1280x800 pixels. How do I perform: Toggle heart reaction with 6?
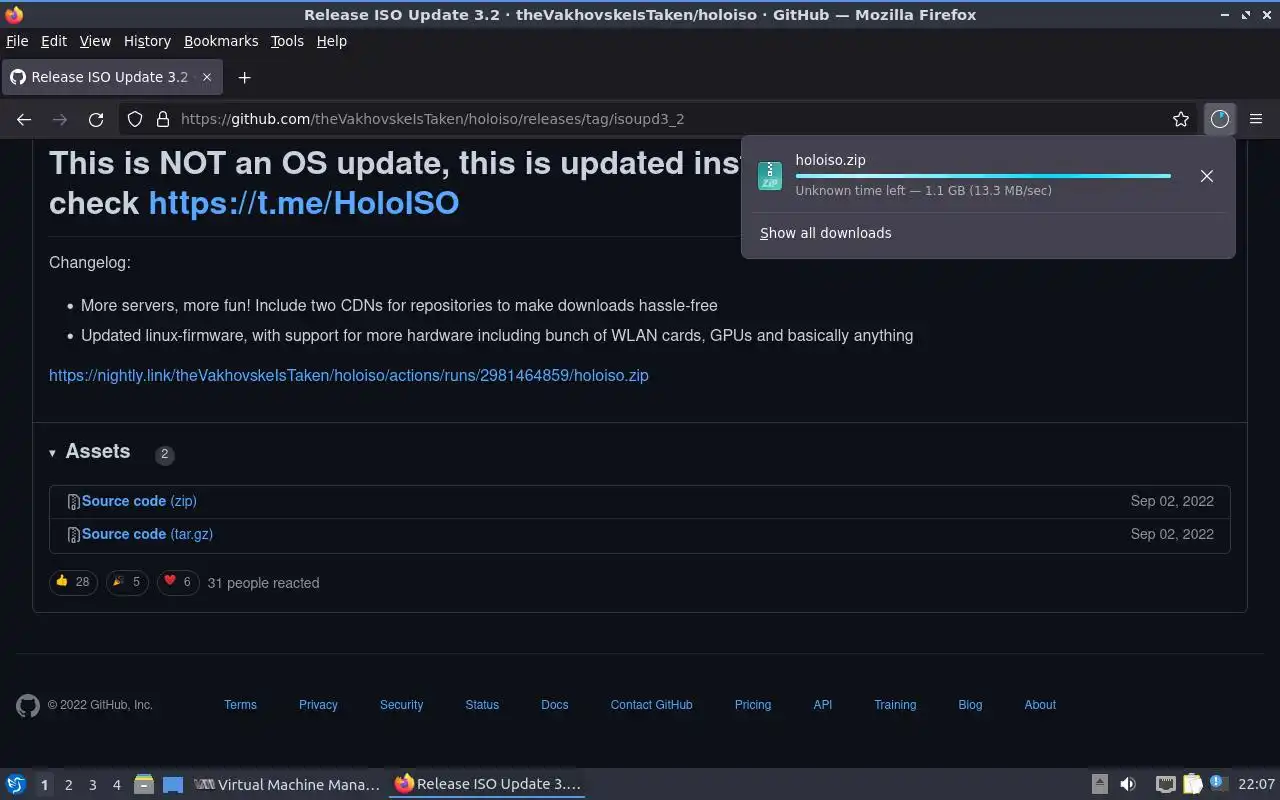178,582
